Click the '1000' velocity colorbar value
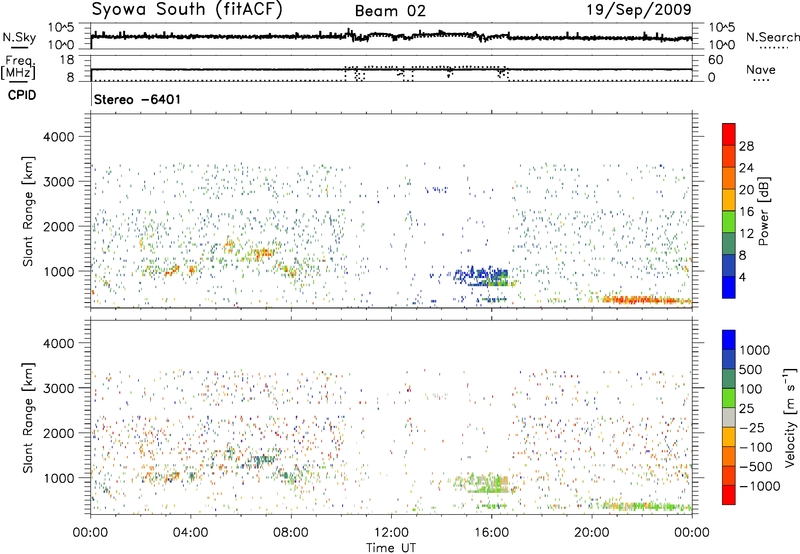 click(755, 350)
